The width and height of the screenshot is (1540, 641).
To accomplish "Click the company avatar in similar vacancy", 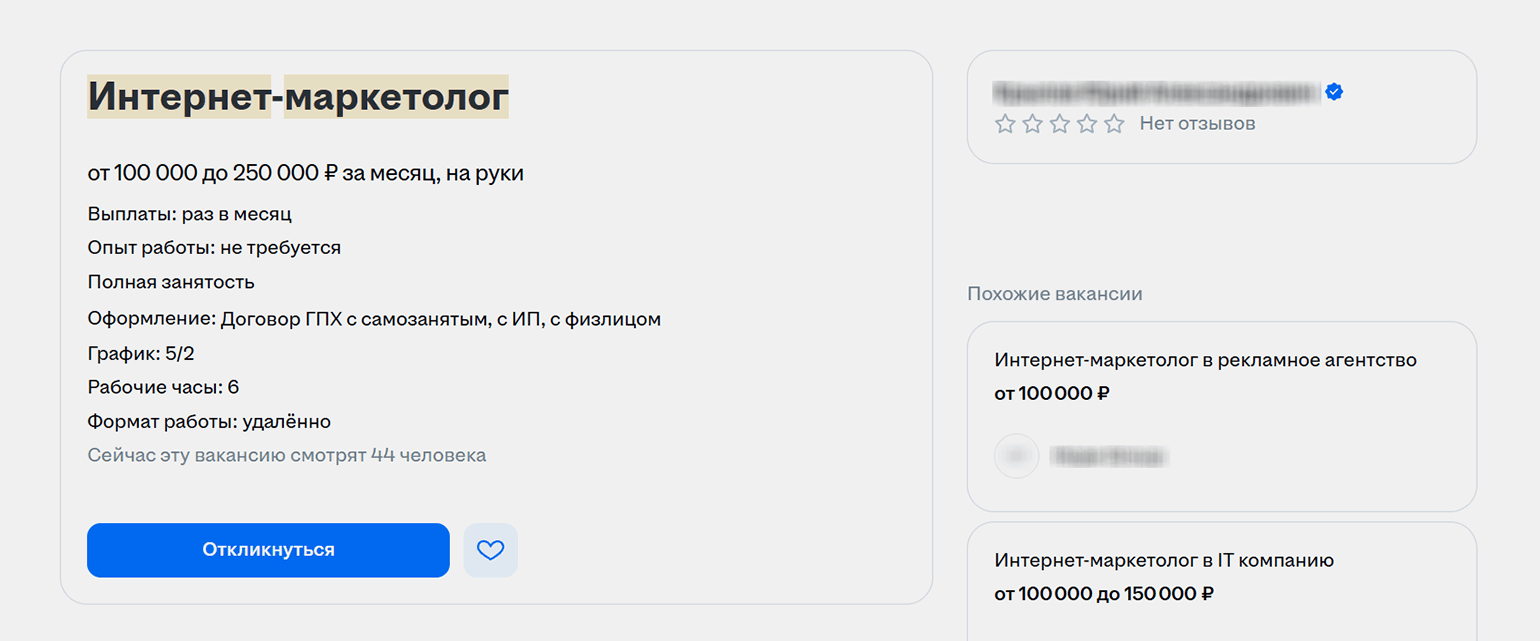I will point(1017,456).
